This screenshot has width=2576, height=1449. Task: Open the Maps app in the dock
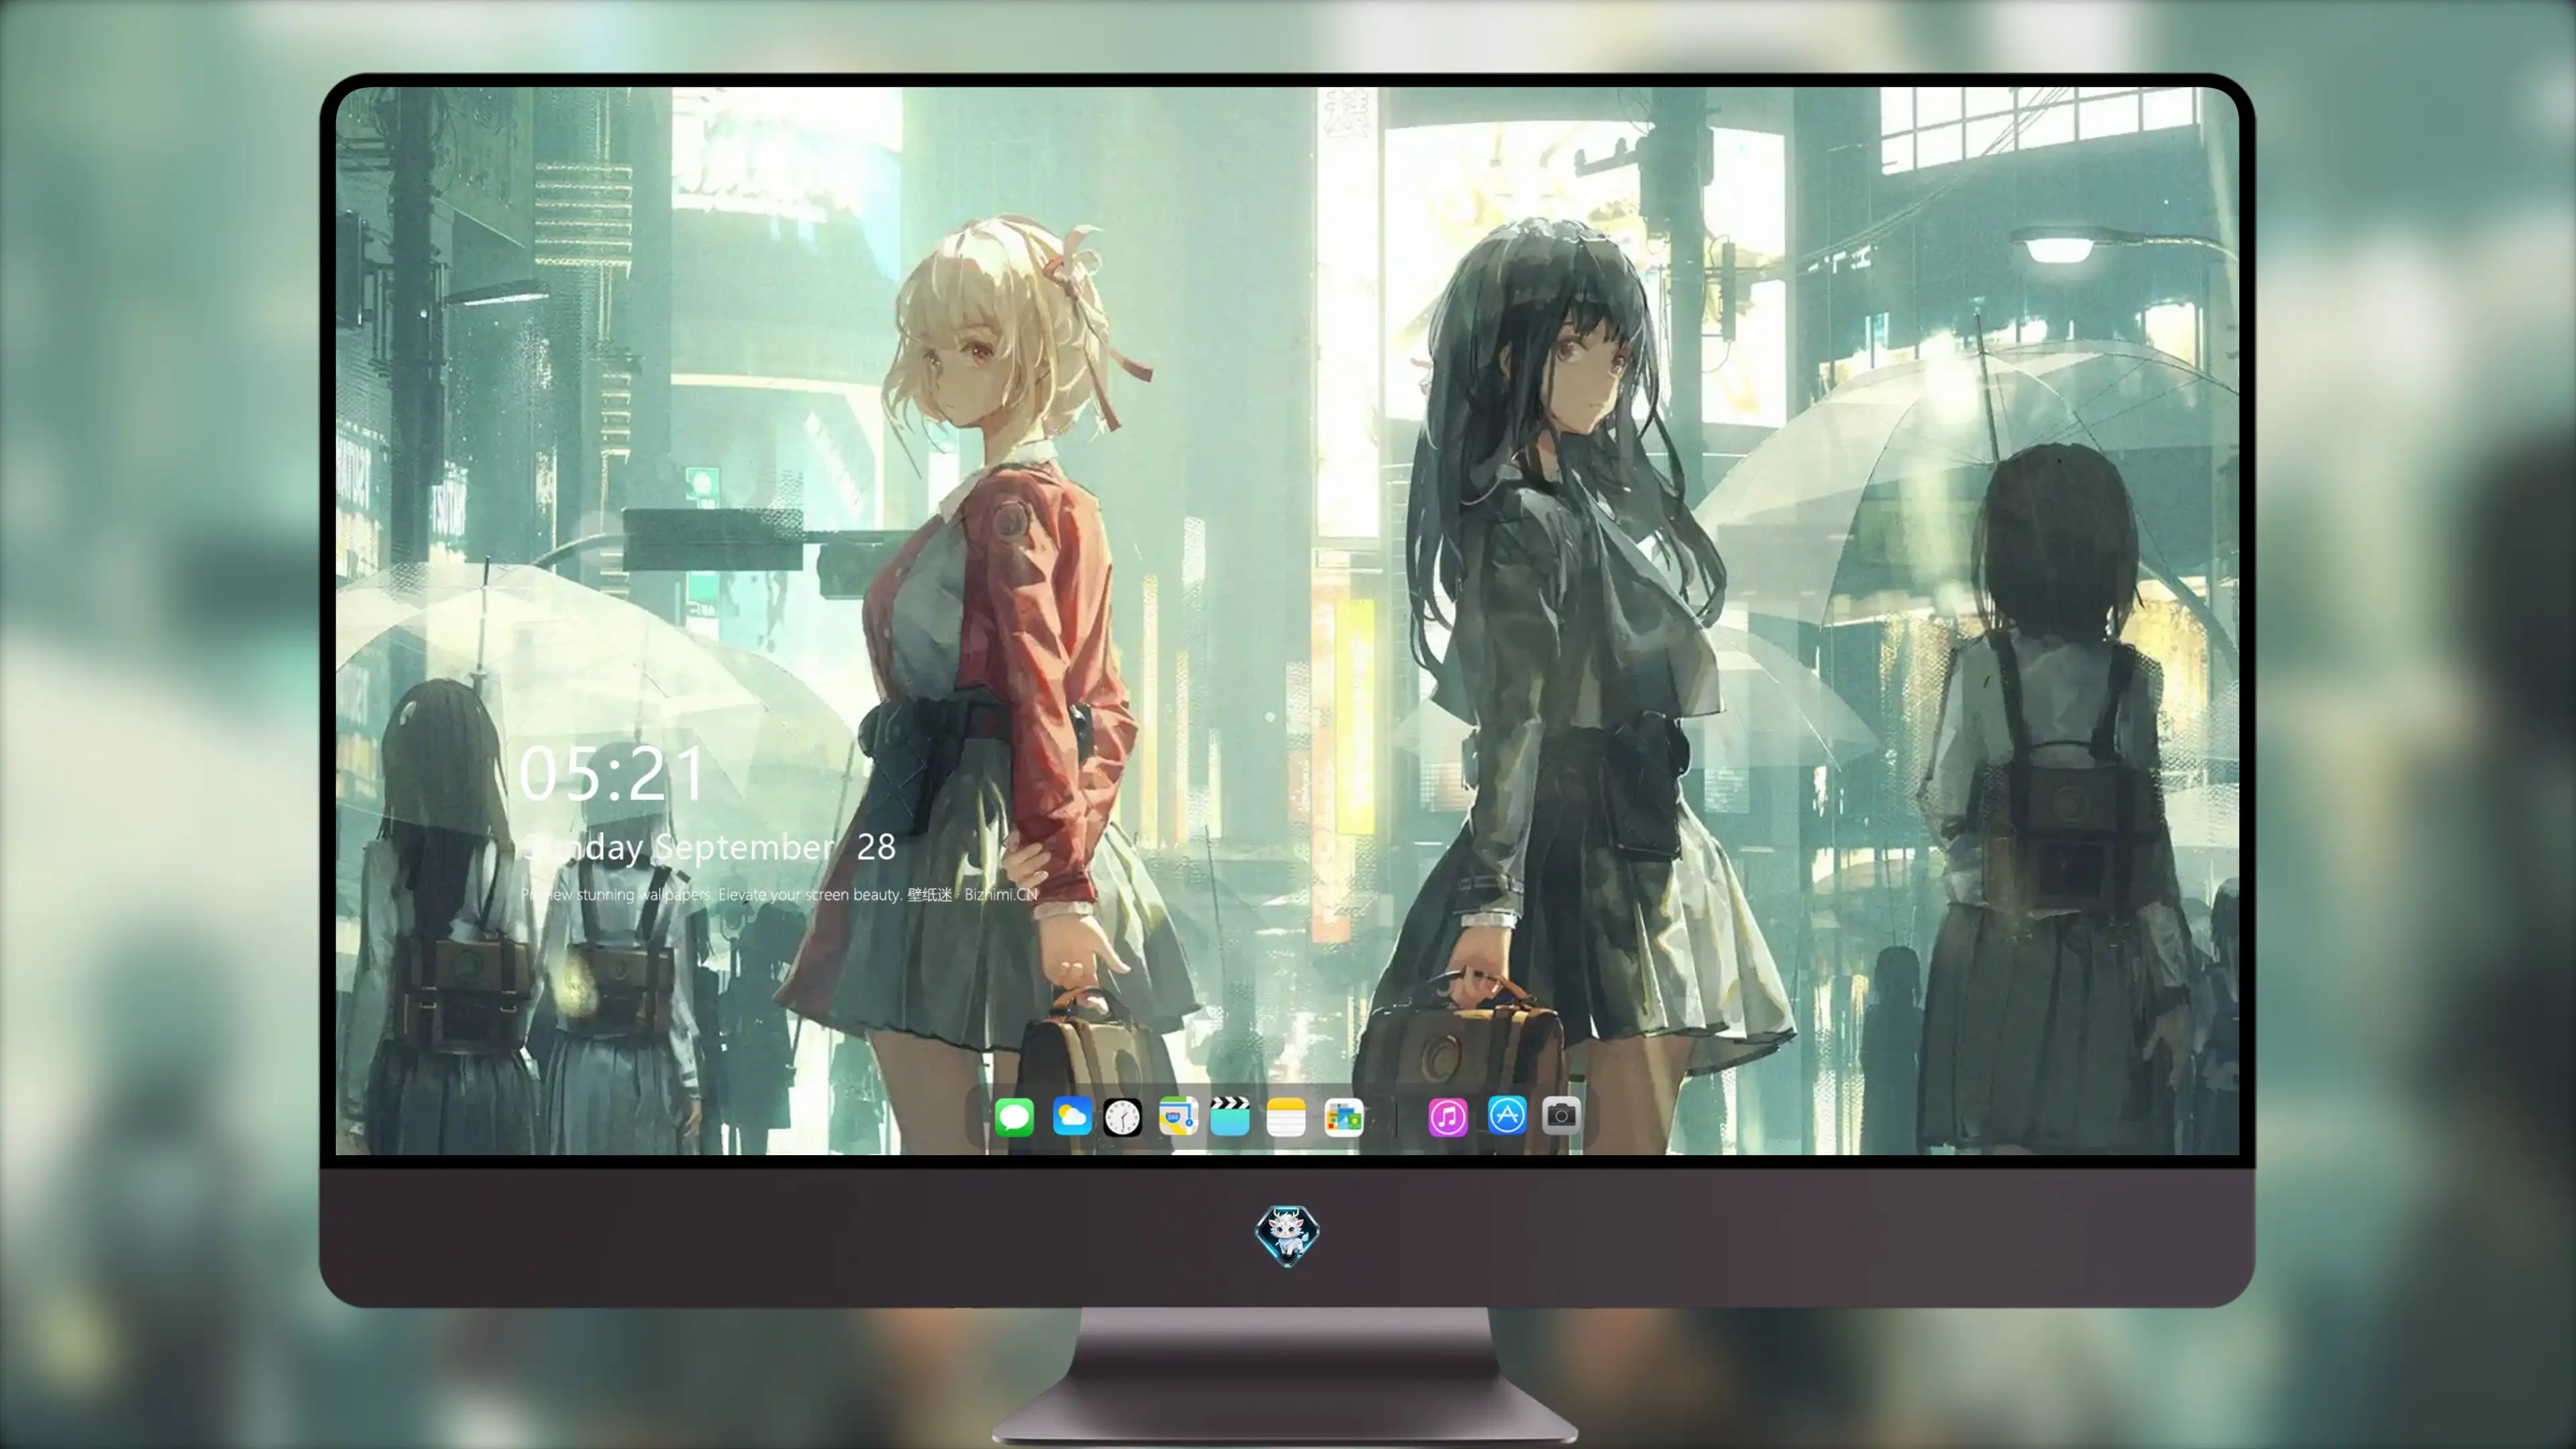1178,1117
